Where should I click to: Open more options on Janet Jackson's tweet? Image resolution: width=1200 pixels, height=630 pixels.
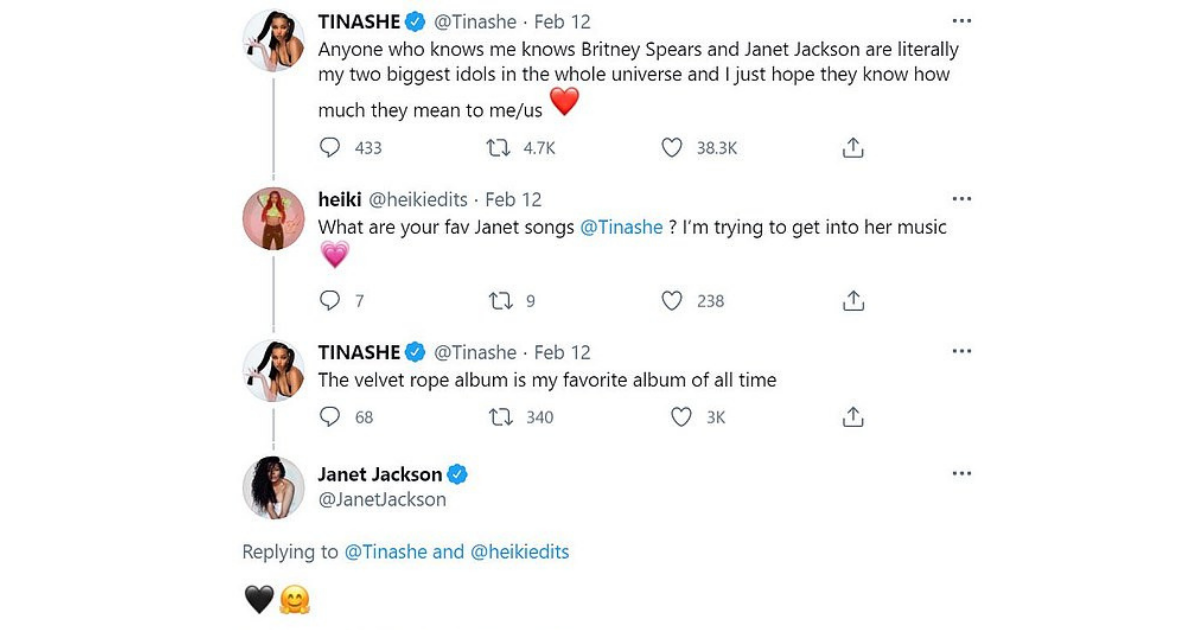961,474
